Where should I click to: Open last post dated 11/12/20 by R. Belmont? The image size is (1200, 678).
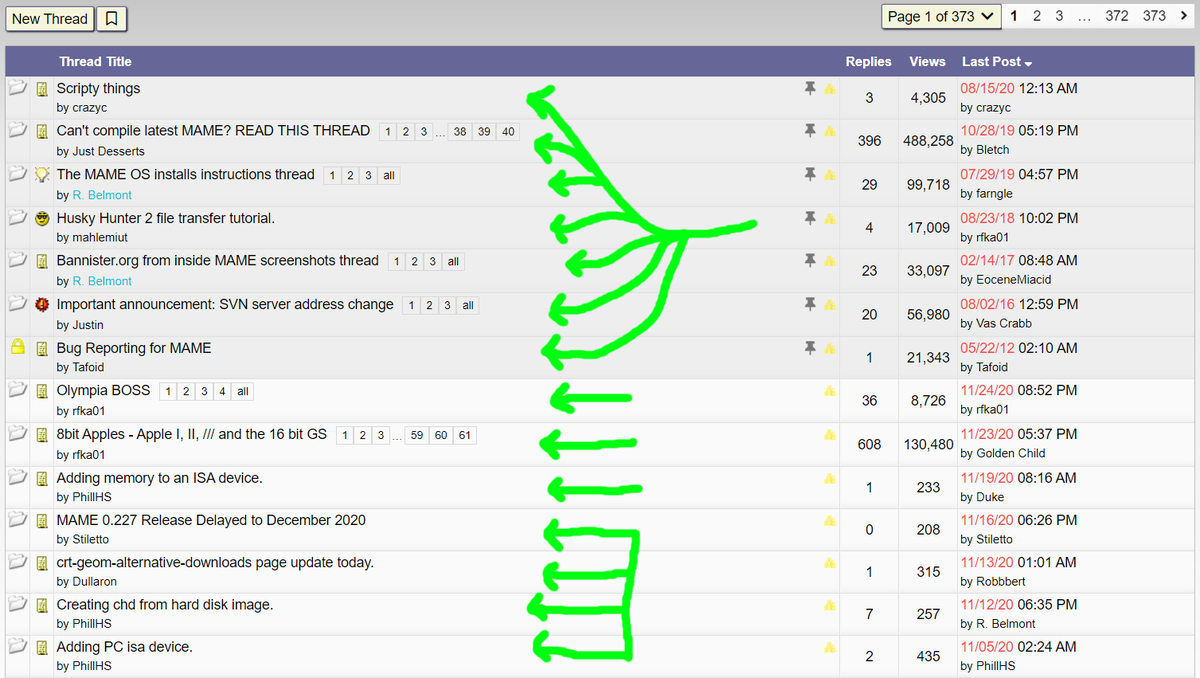click(x=1019, y=604)
